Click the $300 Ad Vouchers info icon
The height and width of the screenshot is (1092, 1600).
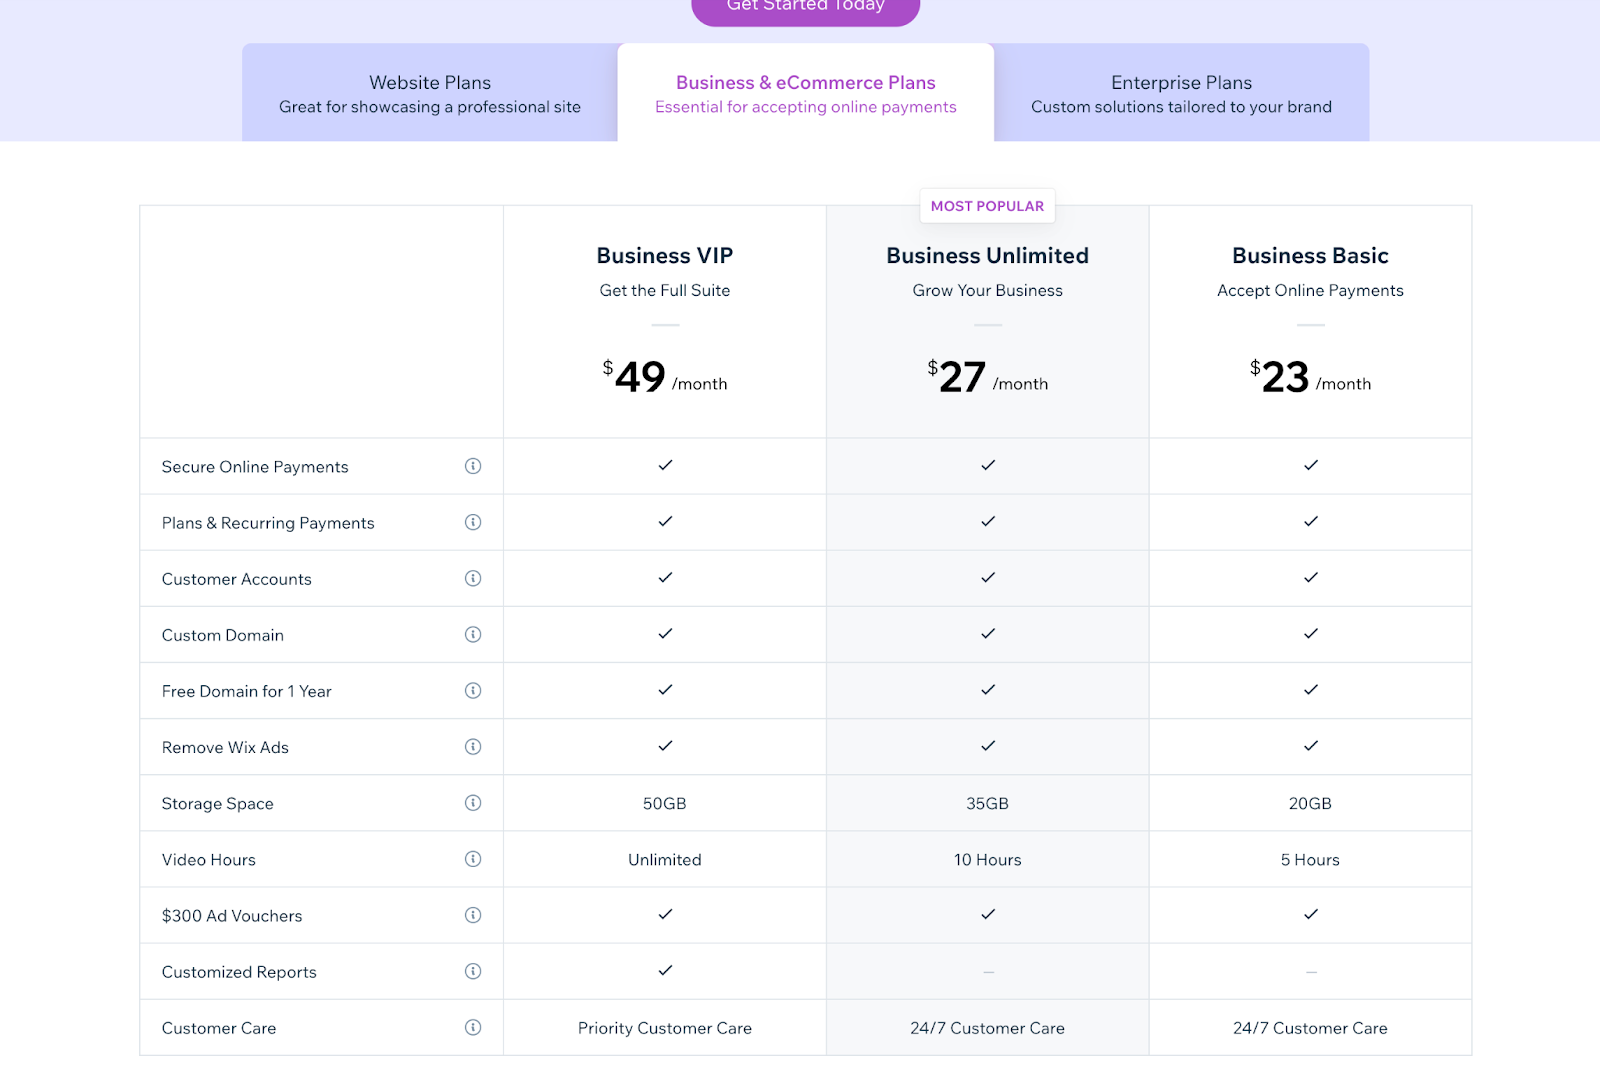point(473,914)
